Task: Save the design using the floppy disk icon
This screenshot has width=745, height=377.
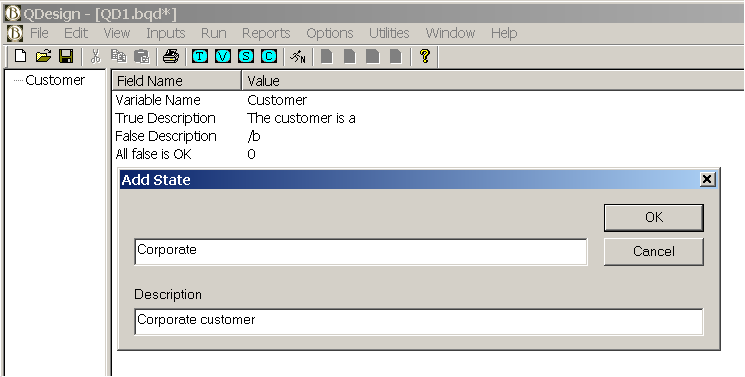Action: (x=66, y=57)
